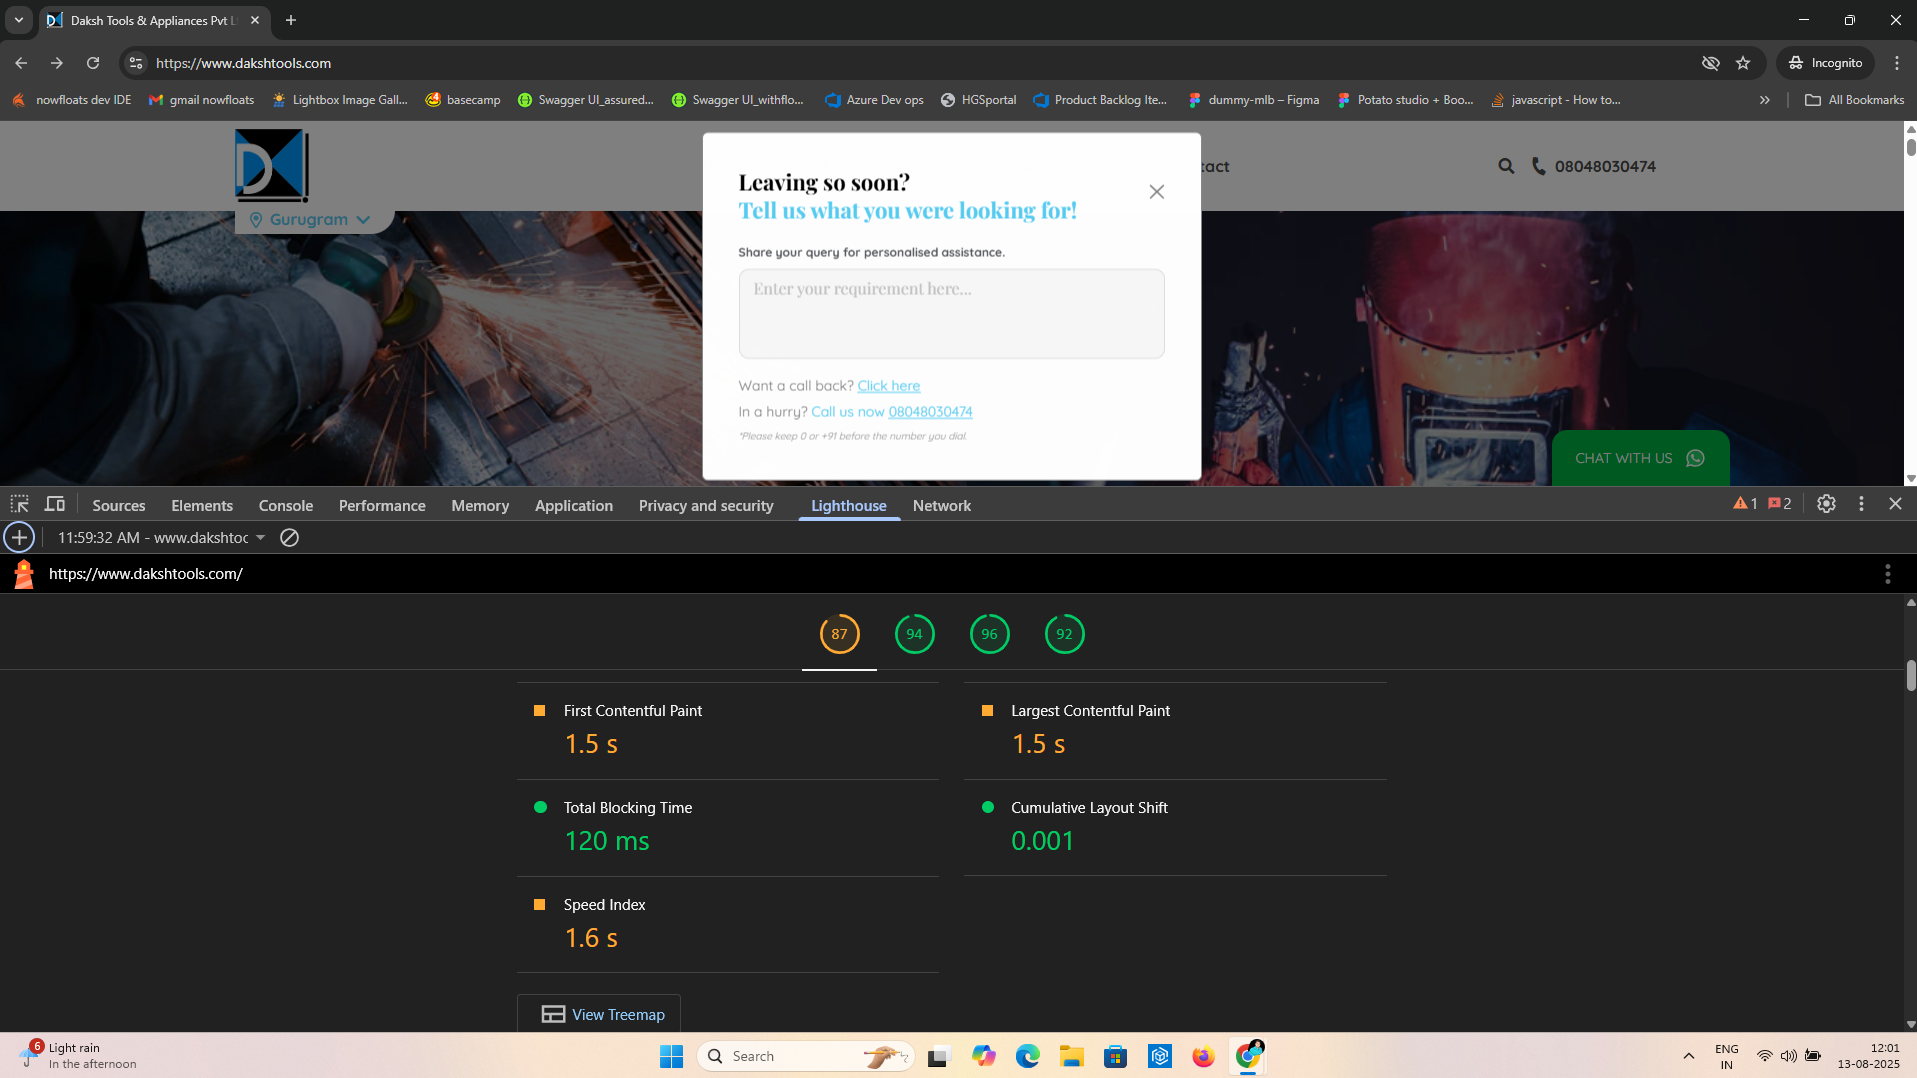The width and height of the screenshot is (1917, 1078).
Task: Click the website search magnifier icon
Action: click(1506, 166)
